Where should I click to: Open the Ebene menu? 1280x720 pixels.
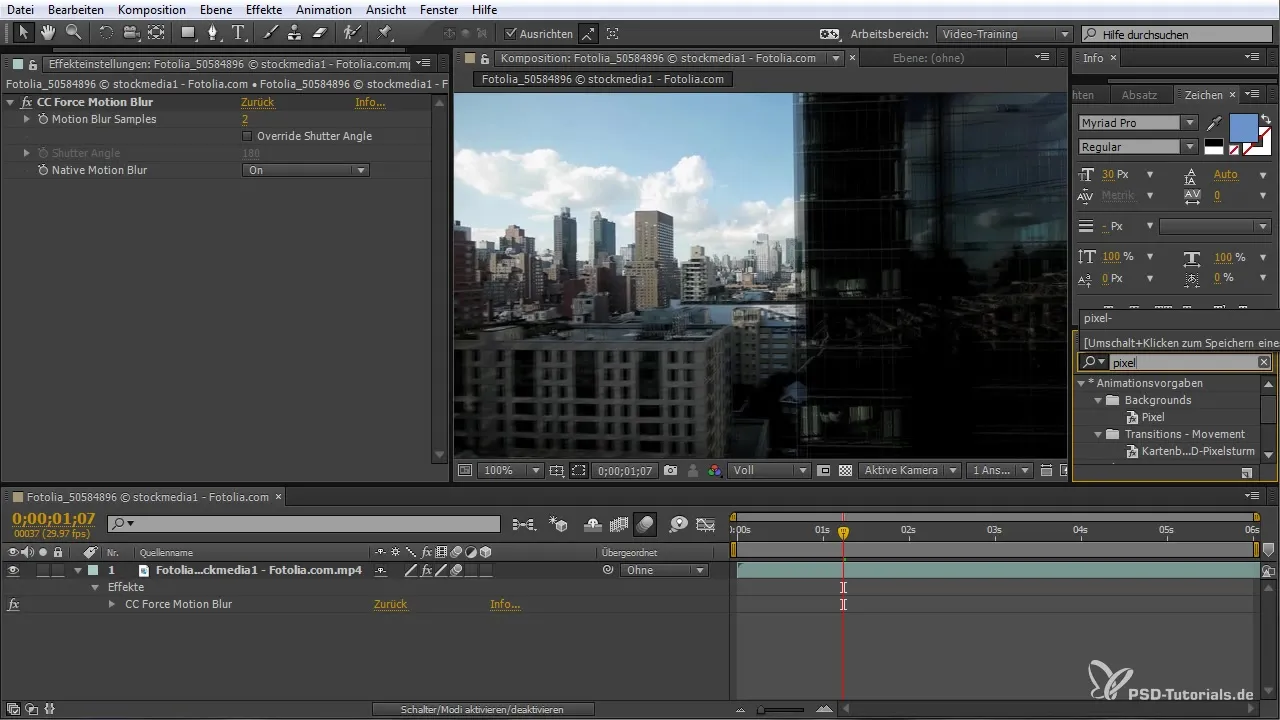(x=215, y=9)
